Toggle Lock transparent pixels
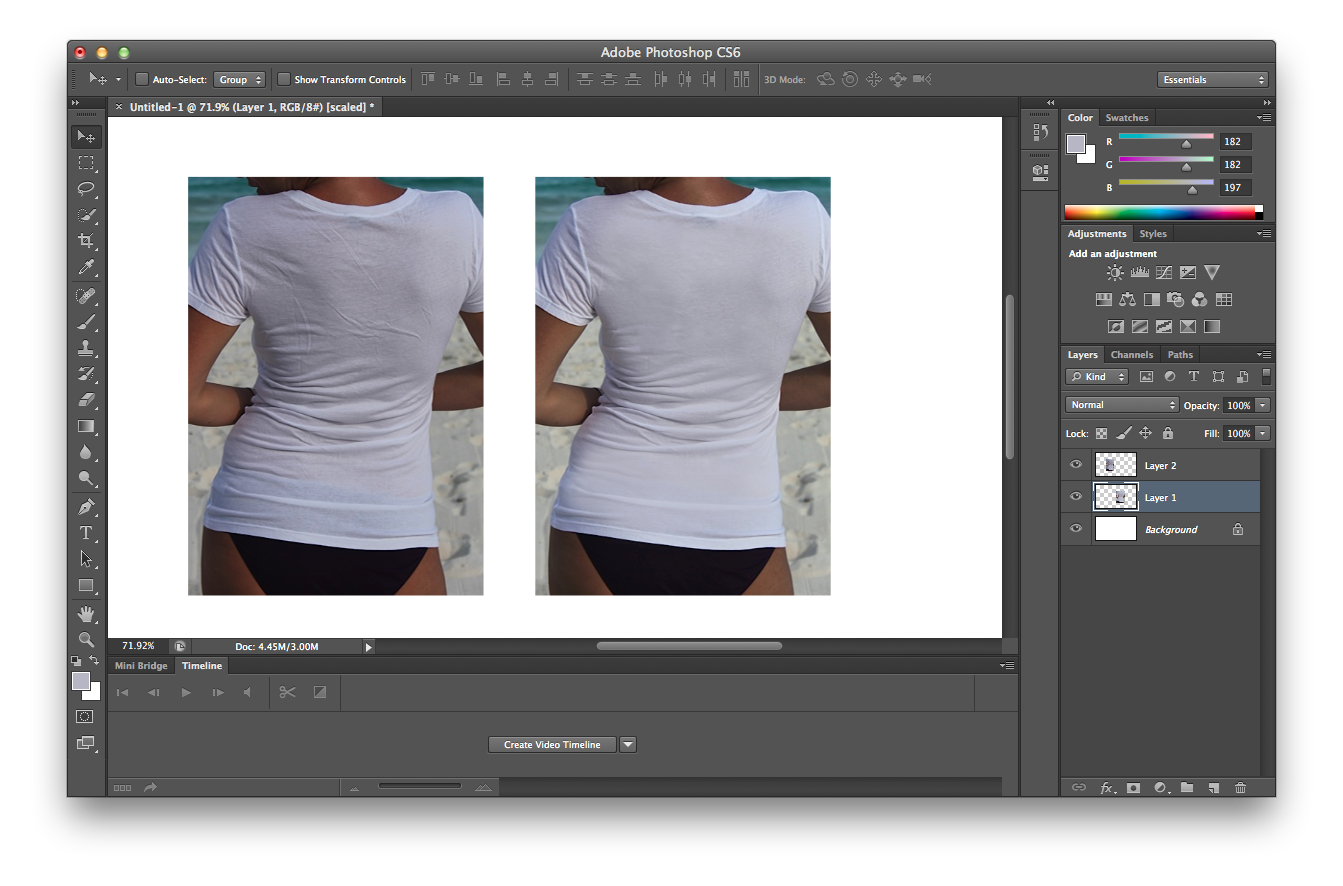1343x886 pixels. point(1101,433)
